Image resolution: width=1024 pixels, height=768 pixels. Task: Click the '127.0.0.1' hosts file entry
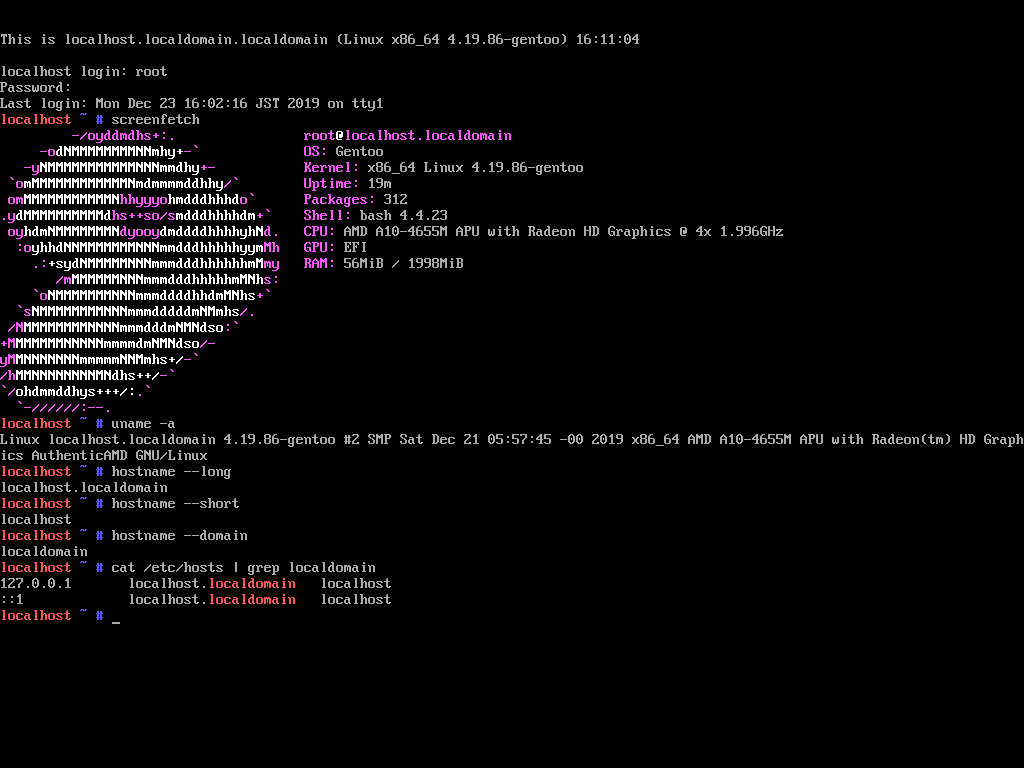click(37, 583)
